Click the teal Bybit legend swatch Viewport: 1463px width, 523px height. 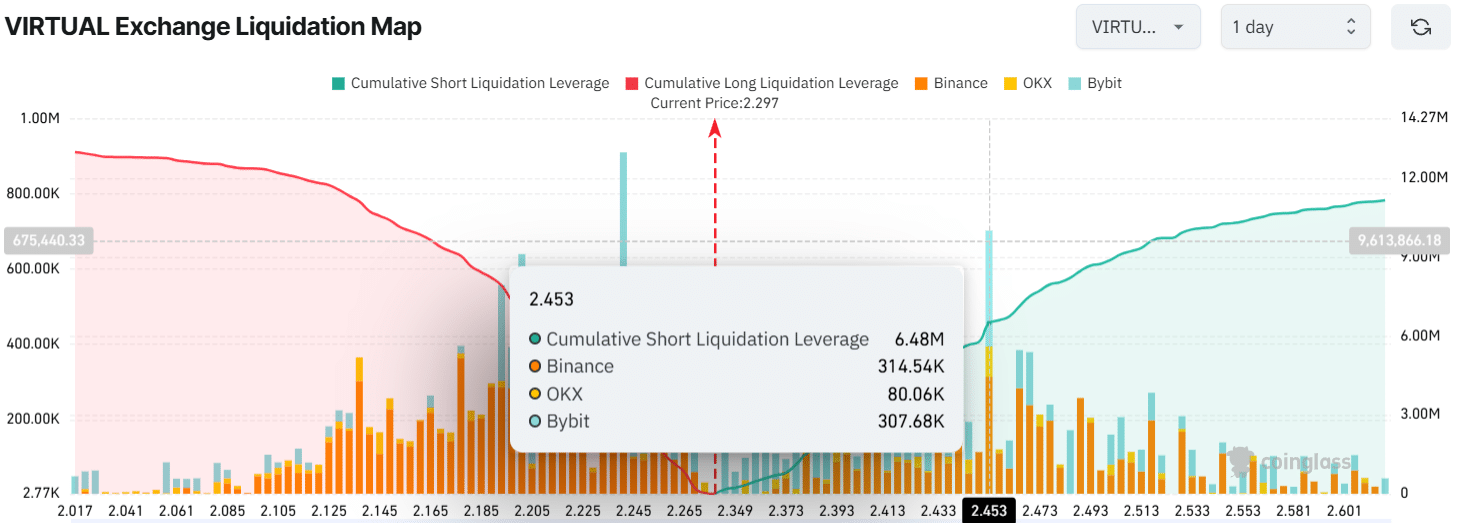[x=1074, y=83]
